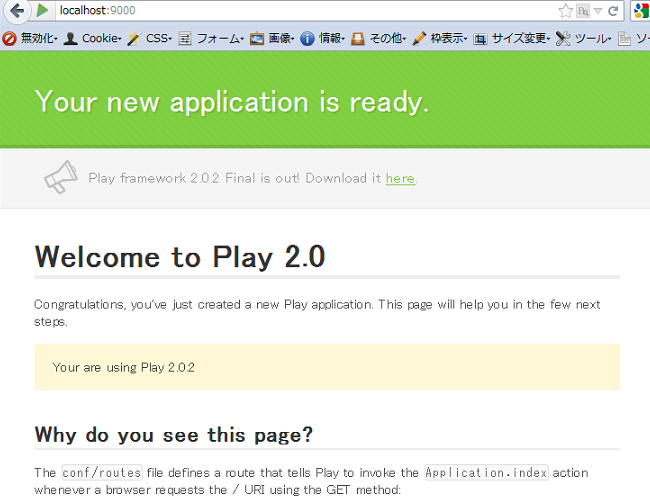Image resolution: width=650 pixels, height=502 pixels.
Task: Click the red disable icon in the toolbar
Action: (x=9, y=39)
